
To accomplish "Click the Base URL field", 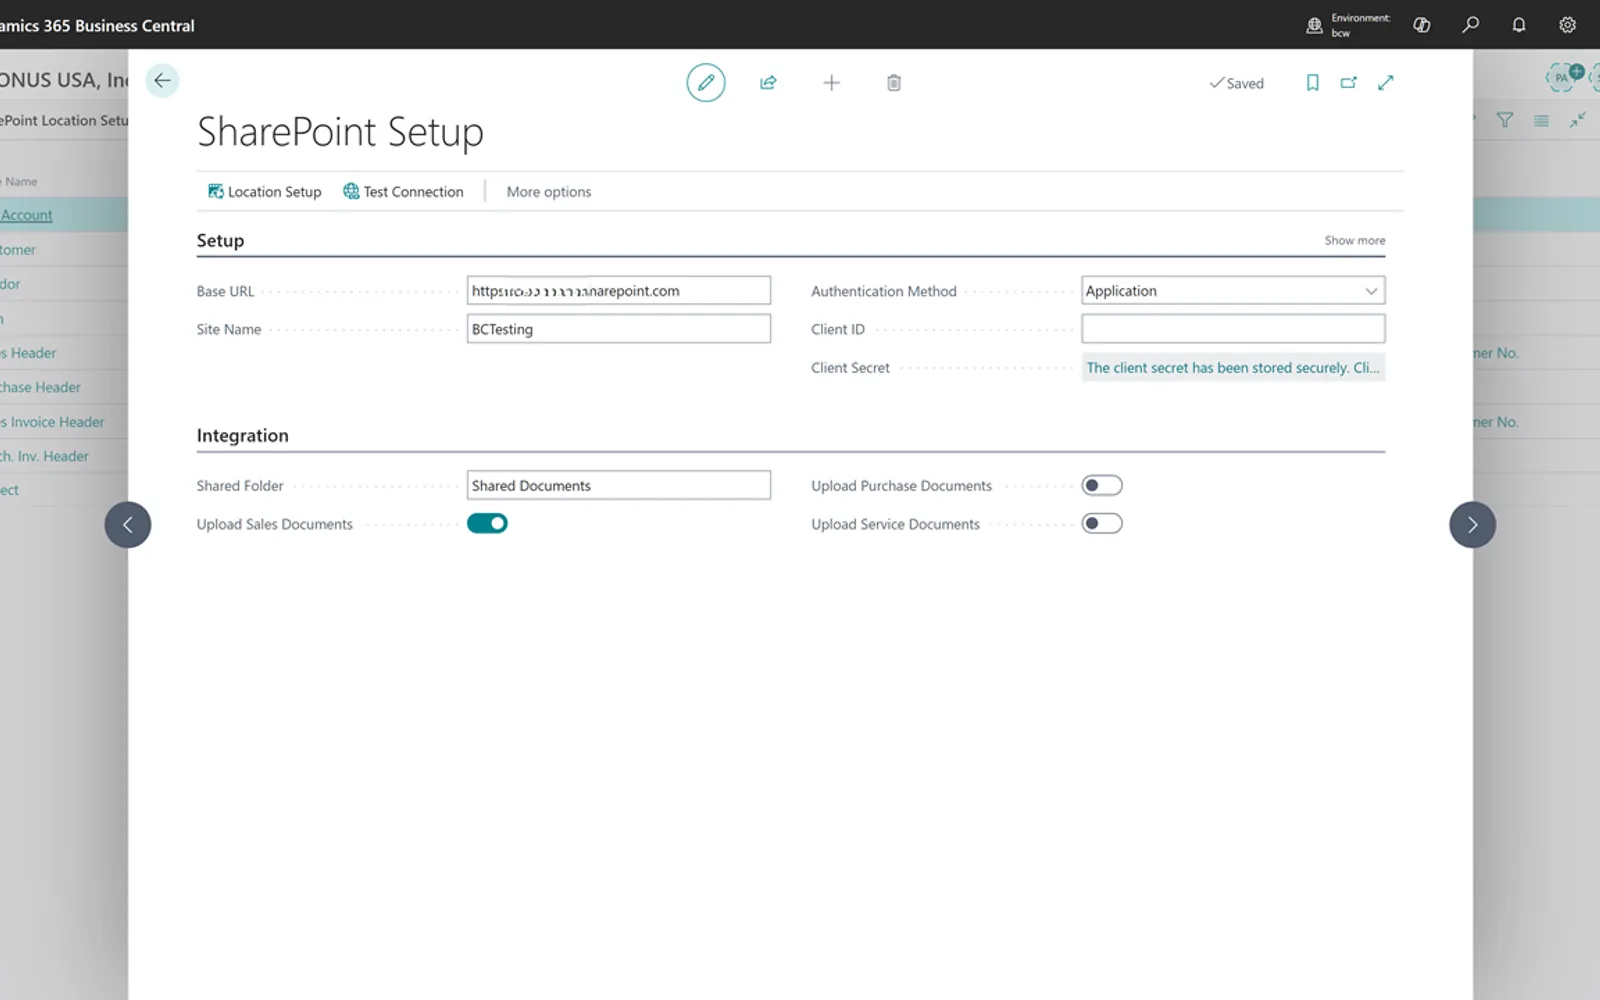I will pyautogui.click(x=618, y=291).
